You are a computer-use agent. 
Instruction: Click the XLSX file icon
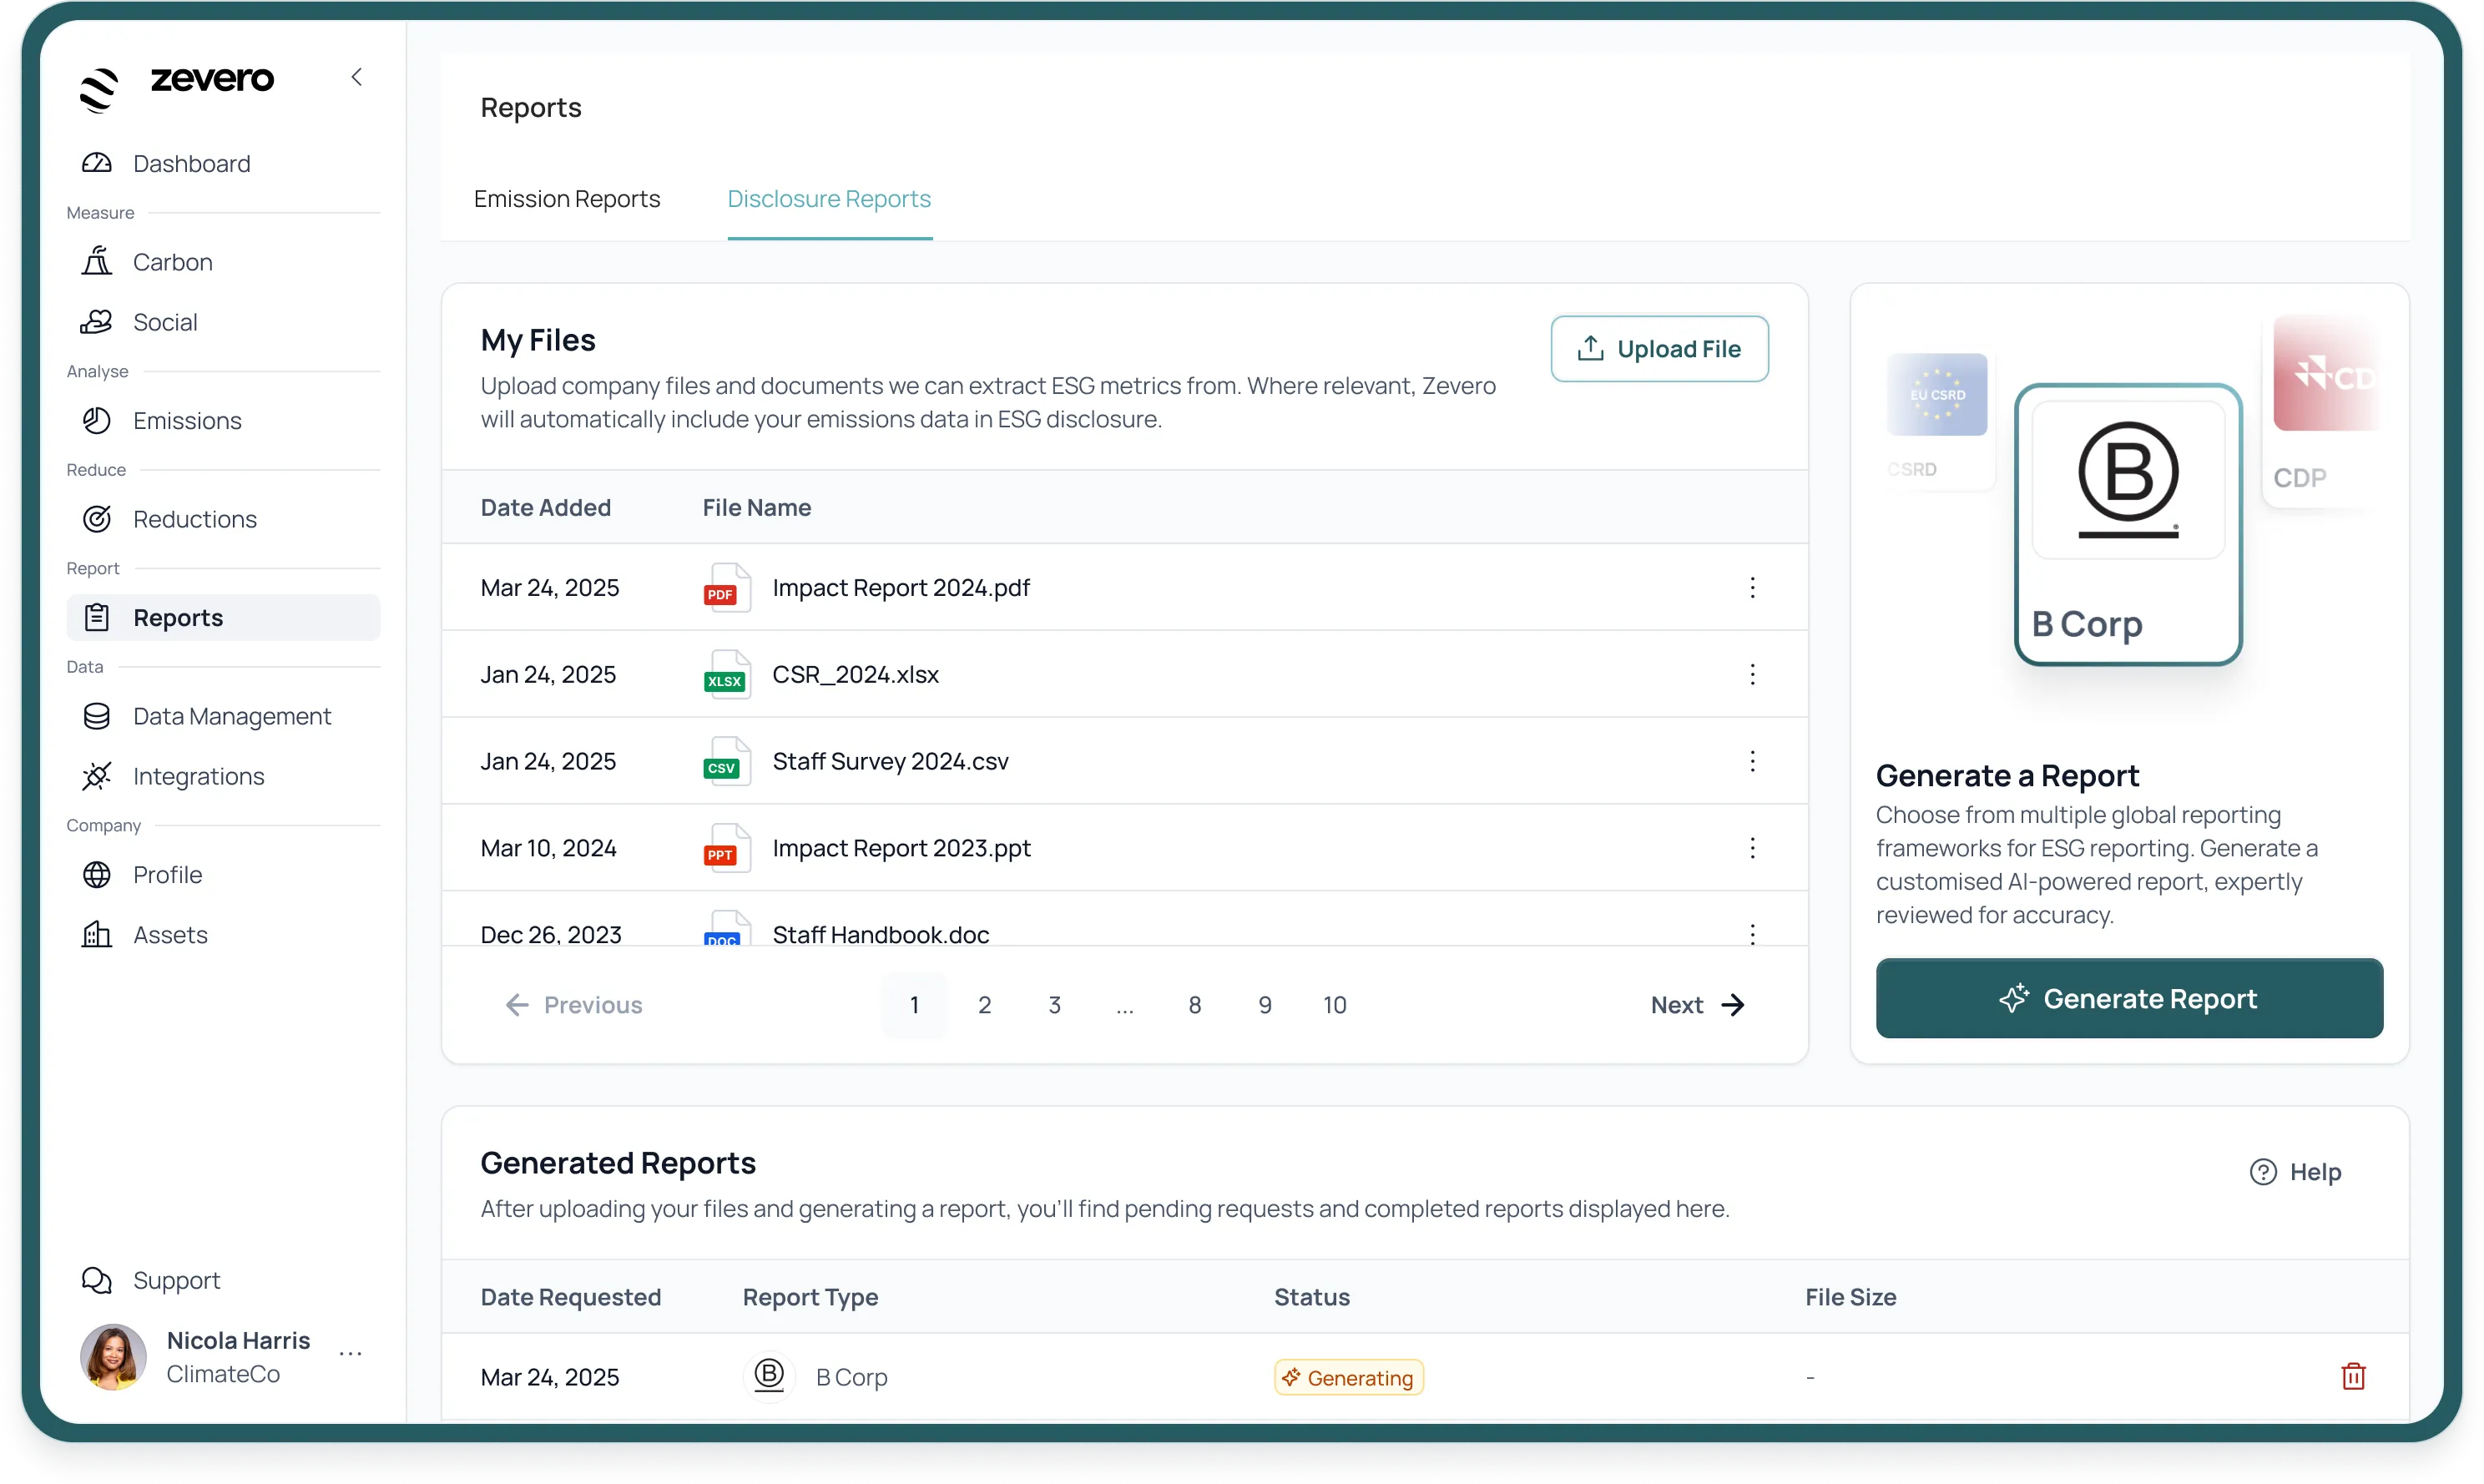[726, 674]
